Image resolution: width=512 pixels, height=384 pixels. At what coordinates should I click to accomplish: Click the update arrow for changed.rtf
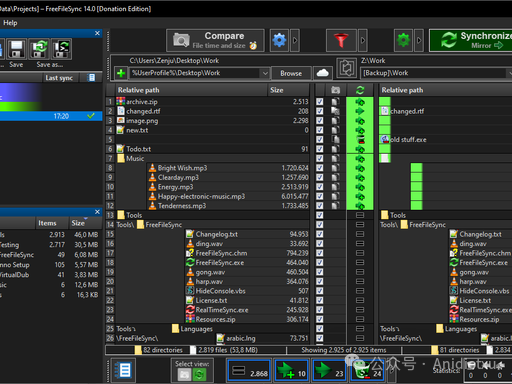[360, 111]
